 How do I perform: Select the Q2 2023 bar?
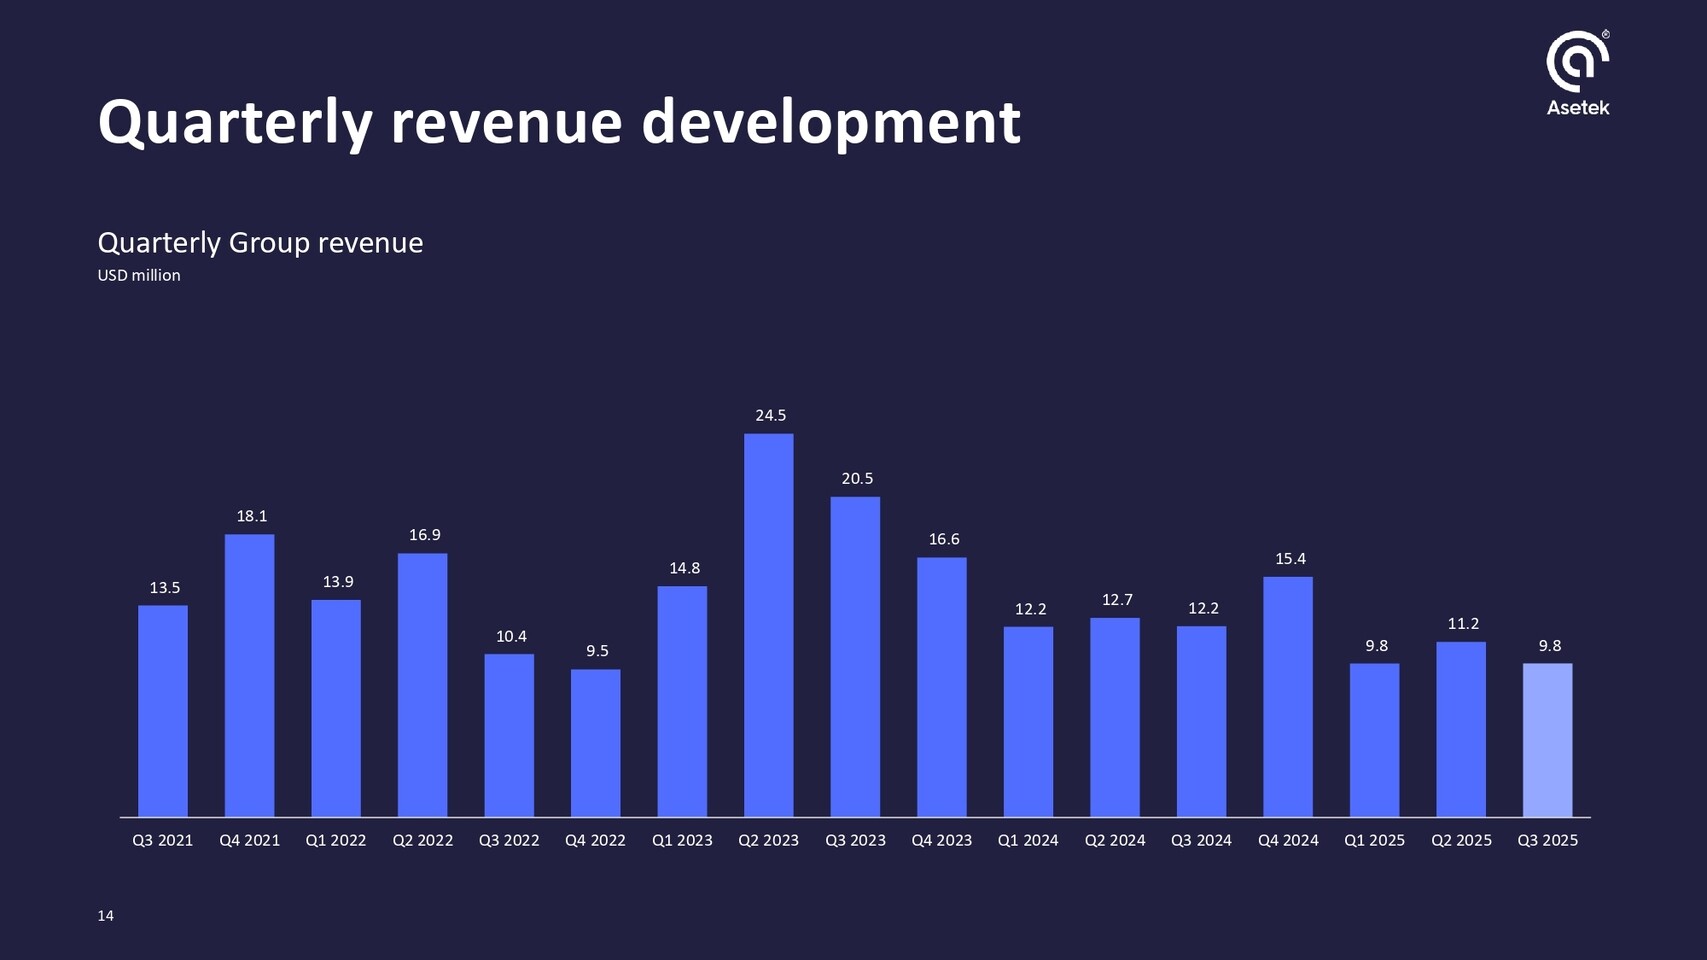(x=768, y=625)
